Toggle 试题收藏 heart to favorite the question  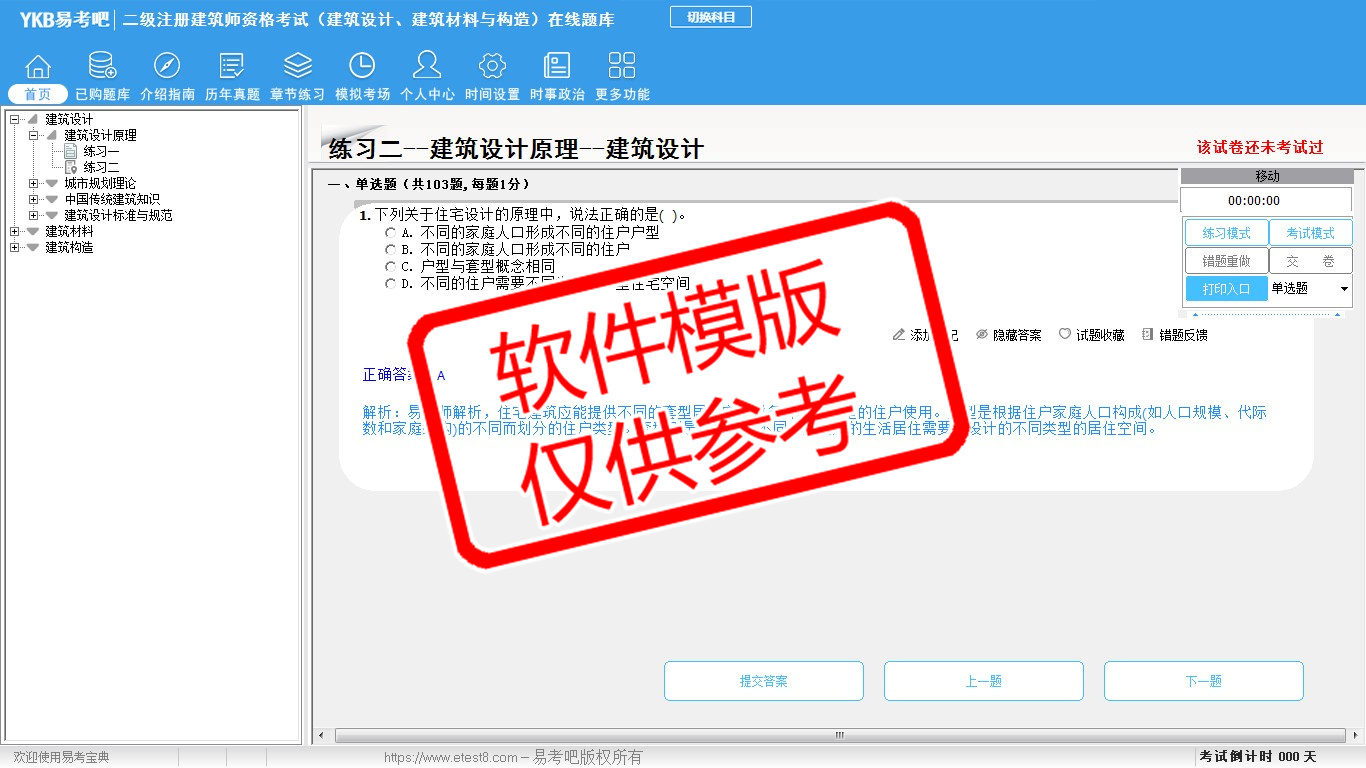click(1065, 334)
